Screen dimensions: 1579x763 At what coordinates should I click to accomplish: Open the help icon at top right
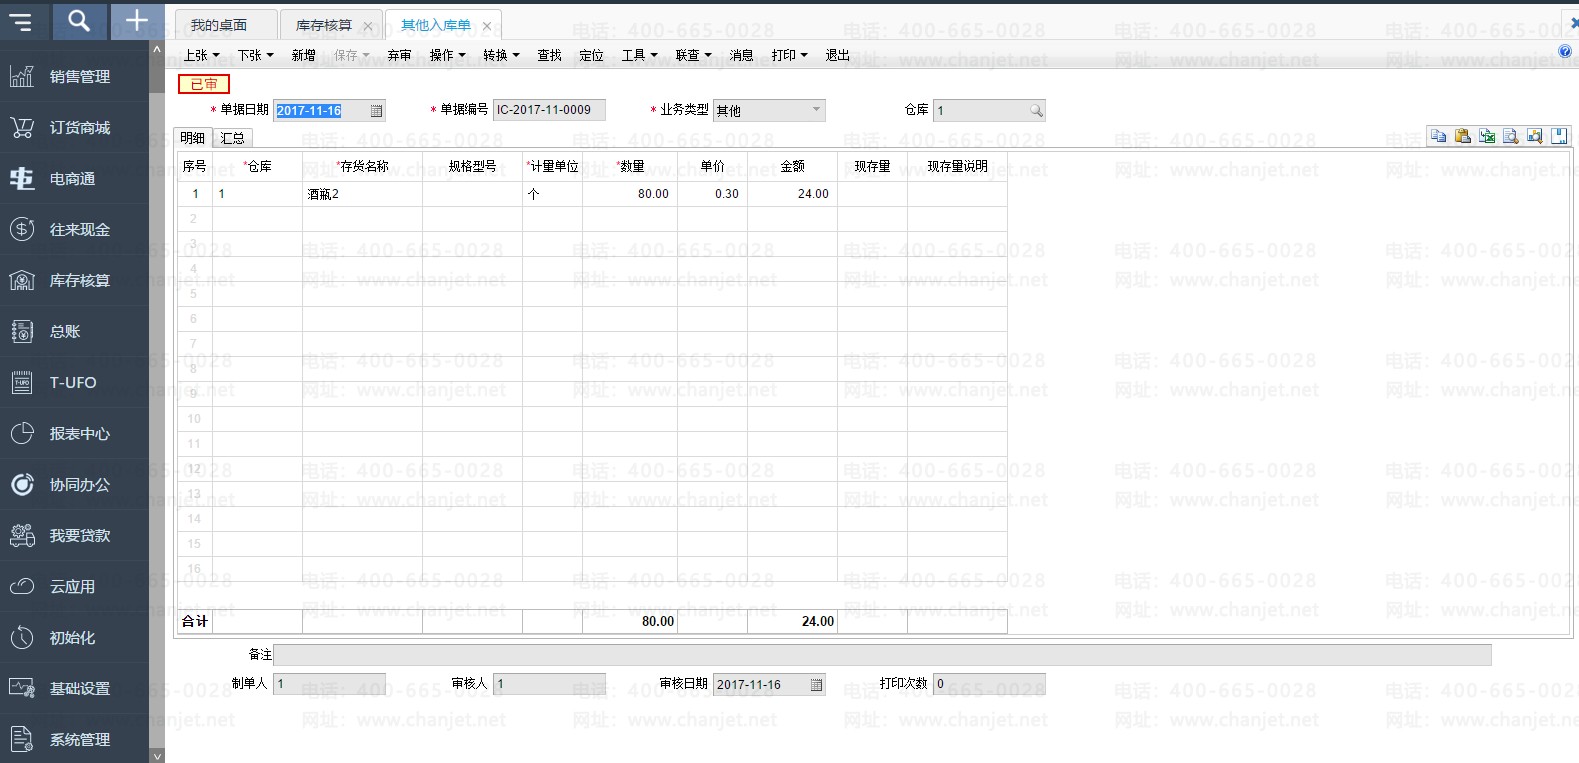coord(1565,51)
